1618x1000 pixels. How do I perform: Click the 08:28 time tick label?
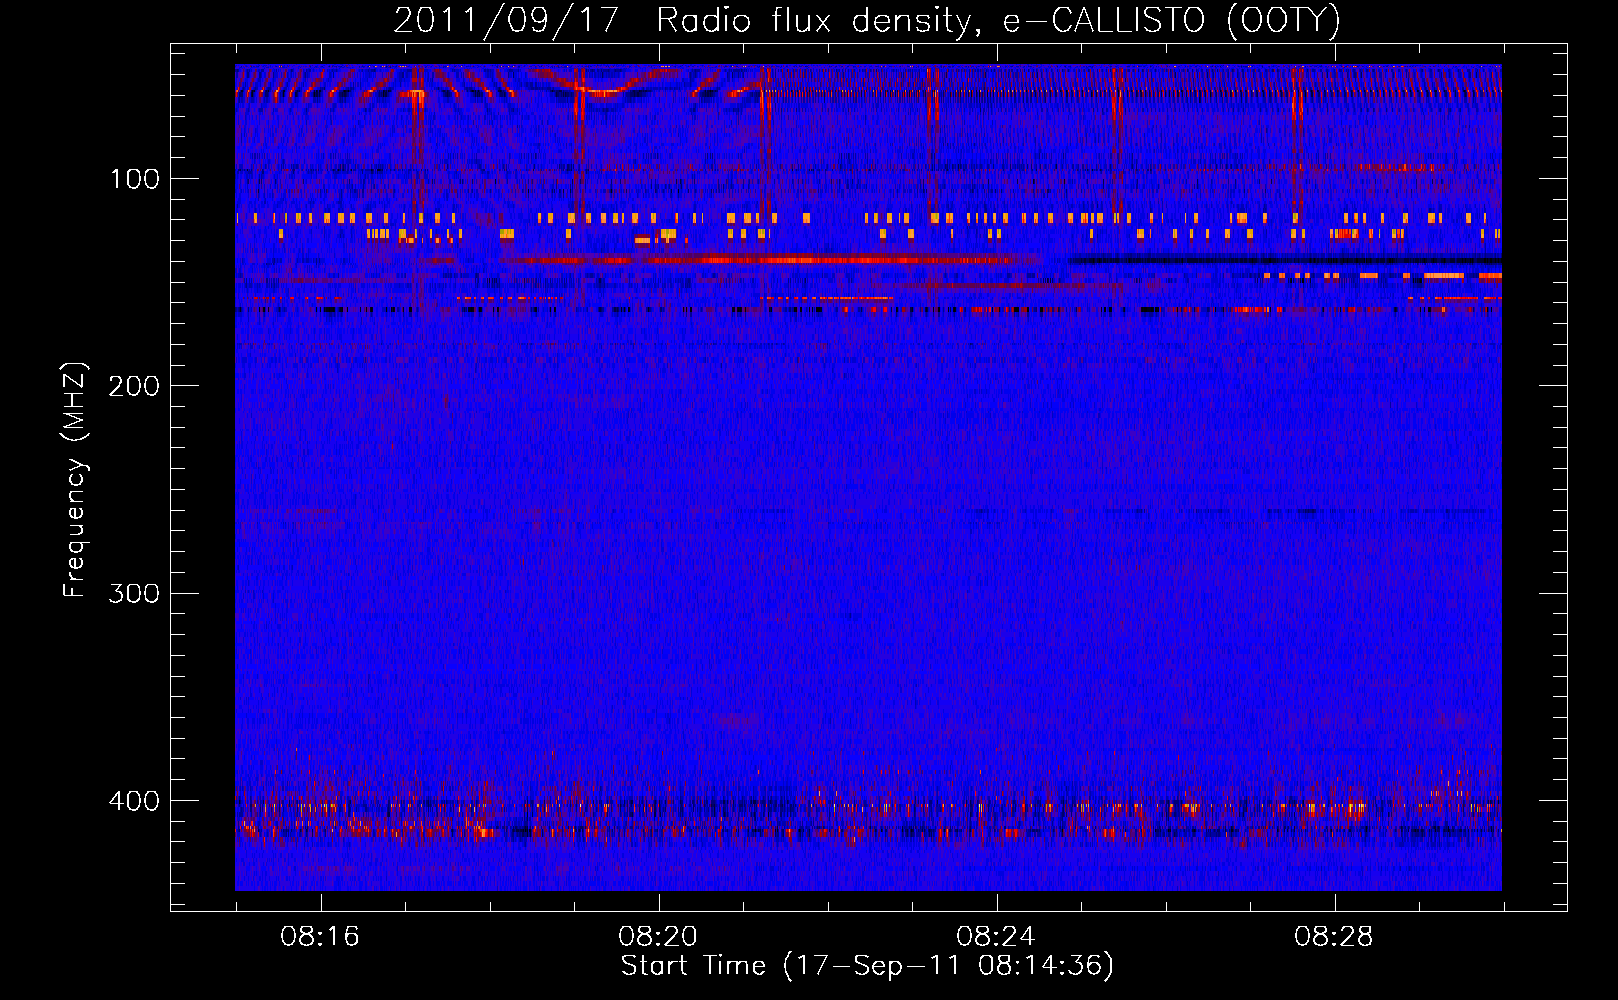point(1334,937)
